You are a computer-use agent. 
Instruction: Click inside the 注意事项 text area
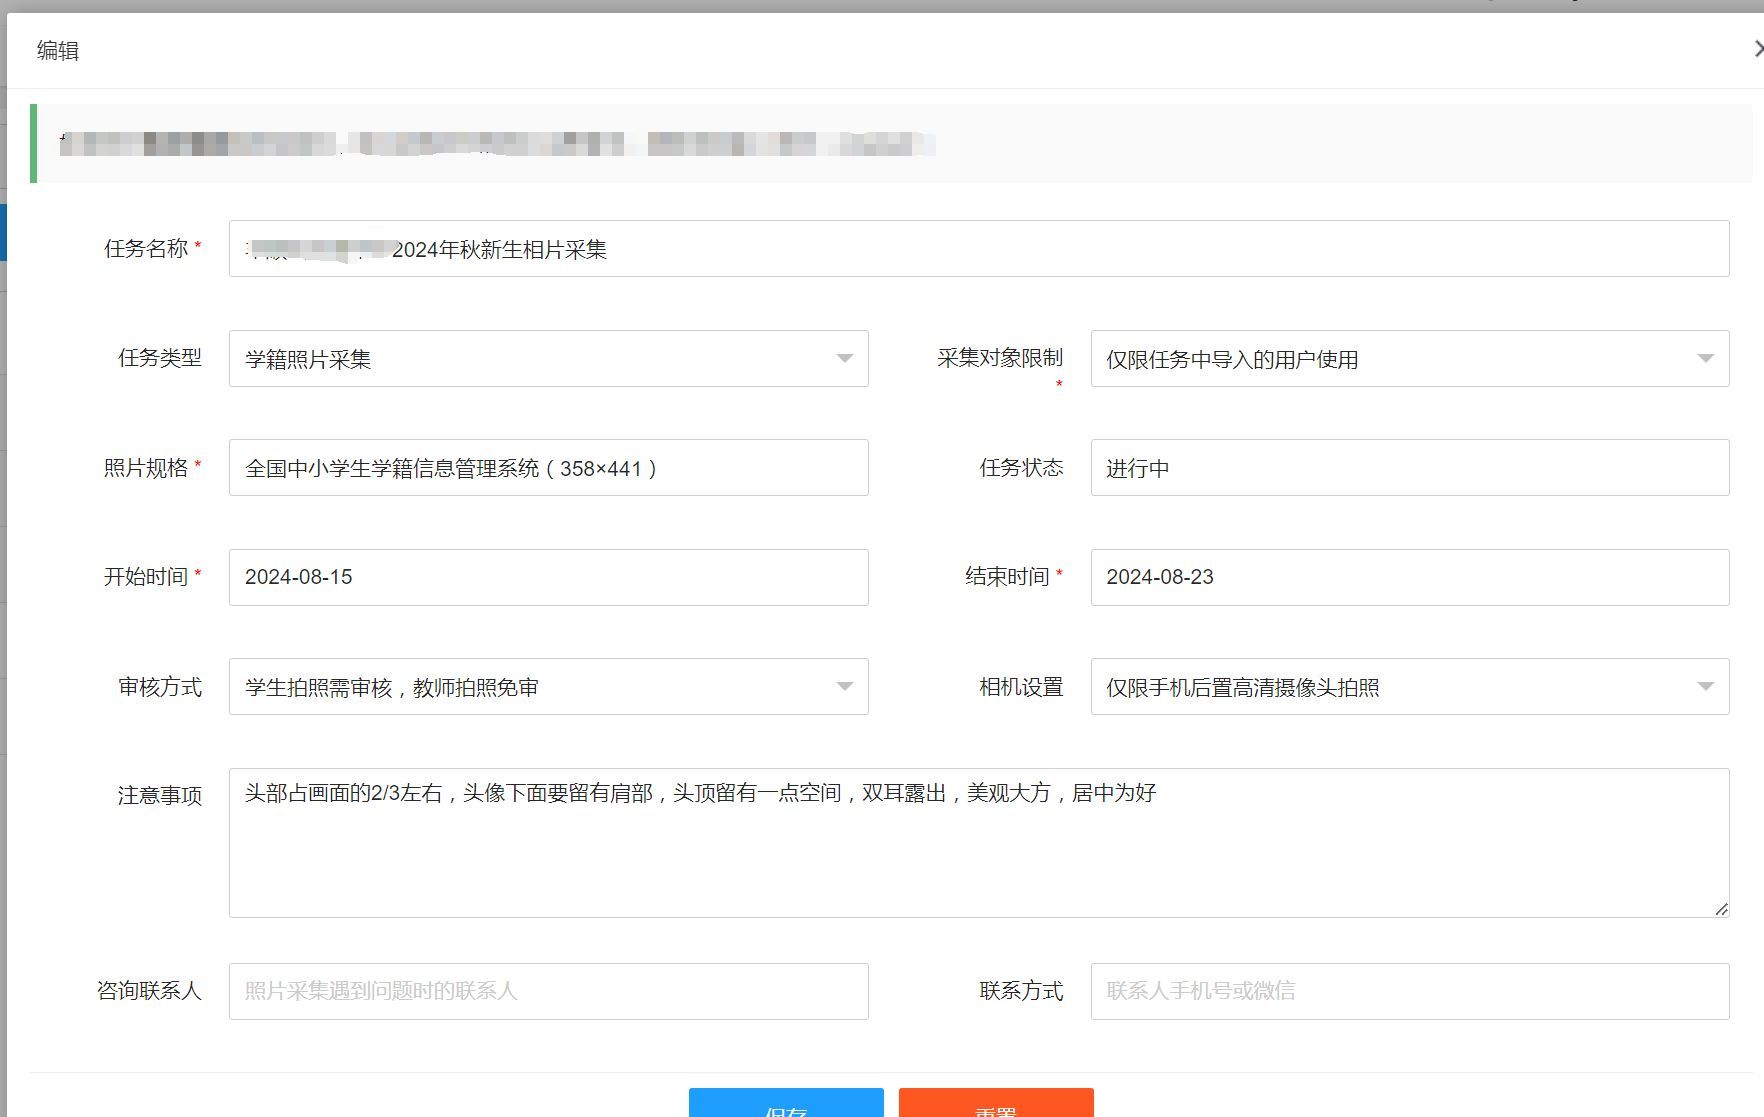tap(979, 843)
